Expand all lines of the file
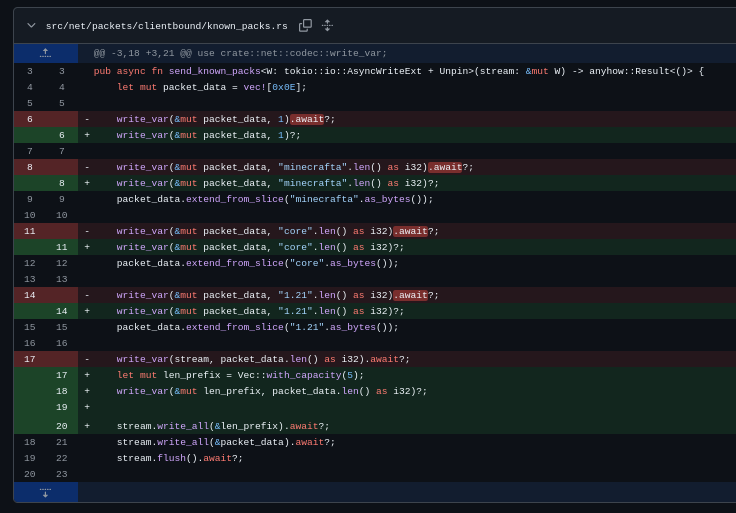This screenshot has width=736, height=513. 327,26
